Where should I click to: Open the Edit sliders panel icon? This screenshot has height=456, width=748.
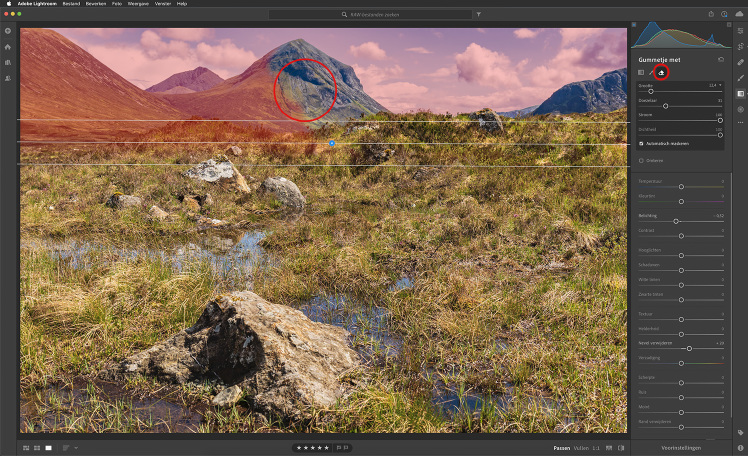740,31
